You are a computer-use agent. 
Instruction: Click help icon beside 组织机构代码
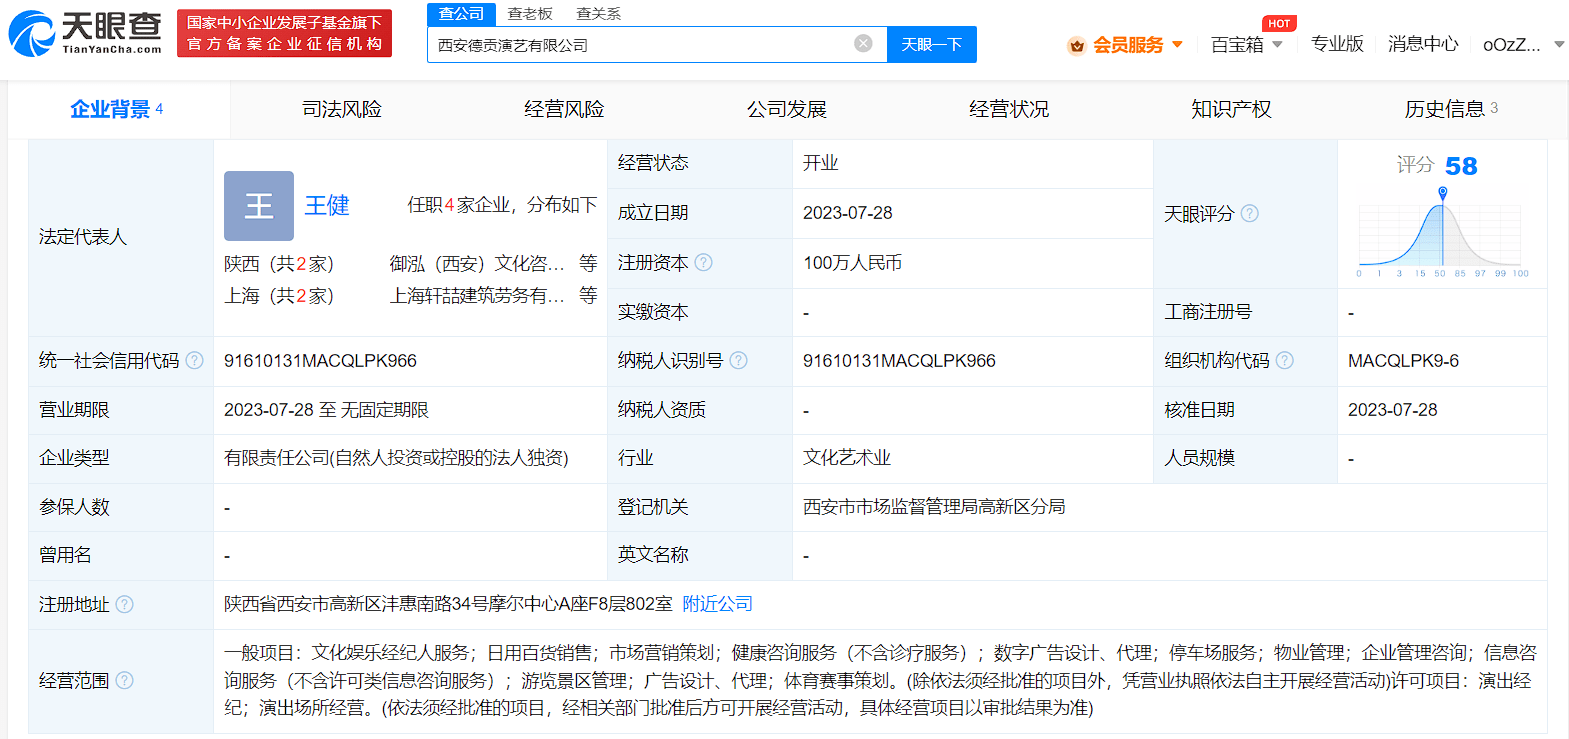point(1285,361)
